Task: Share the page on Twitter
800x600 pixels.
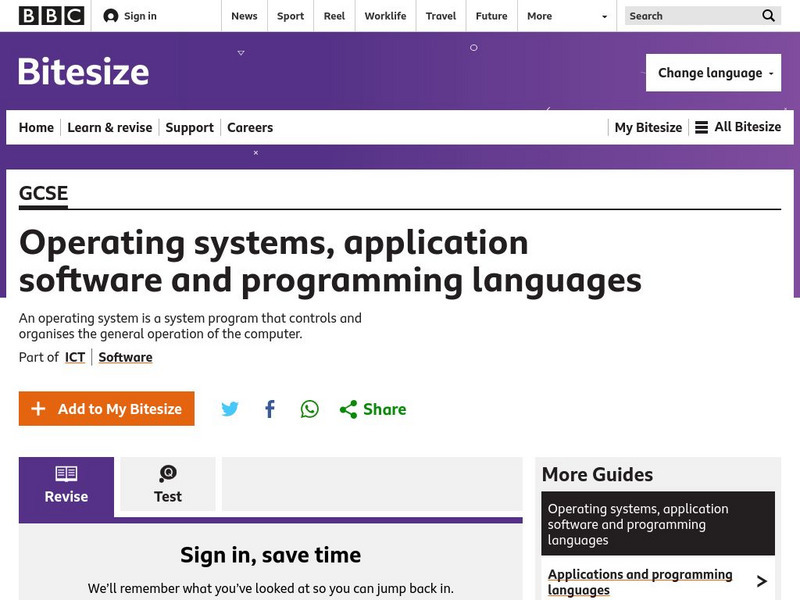Action: coord(230,409)
